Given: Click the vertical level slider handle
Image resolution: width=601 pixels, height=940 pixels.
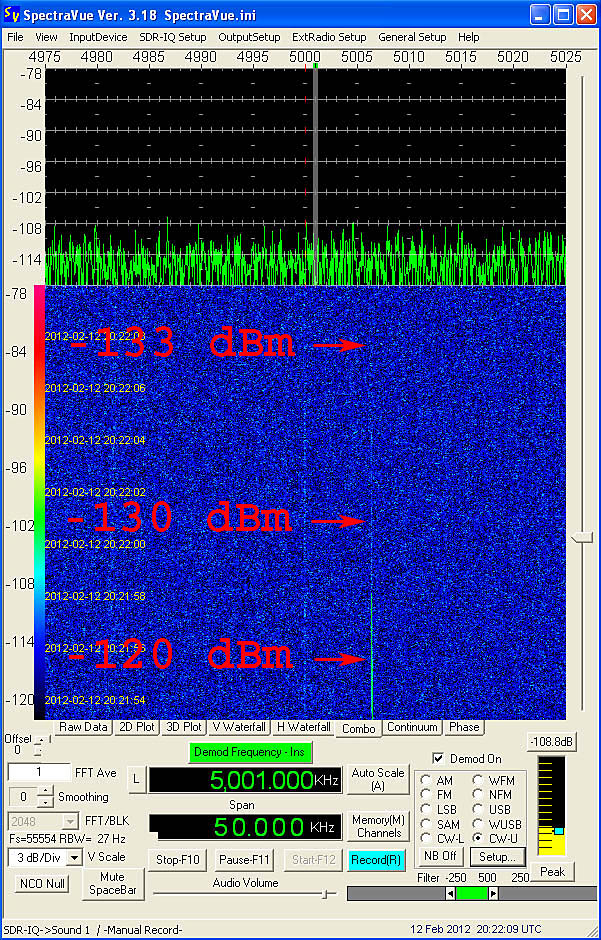Looking at the screenshot, I should 581,537.
